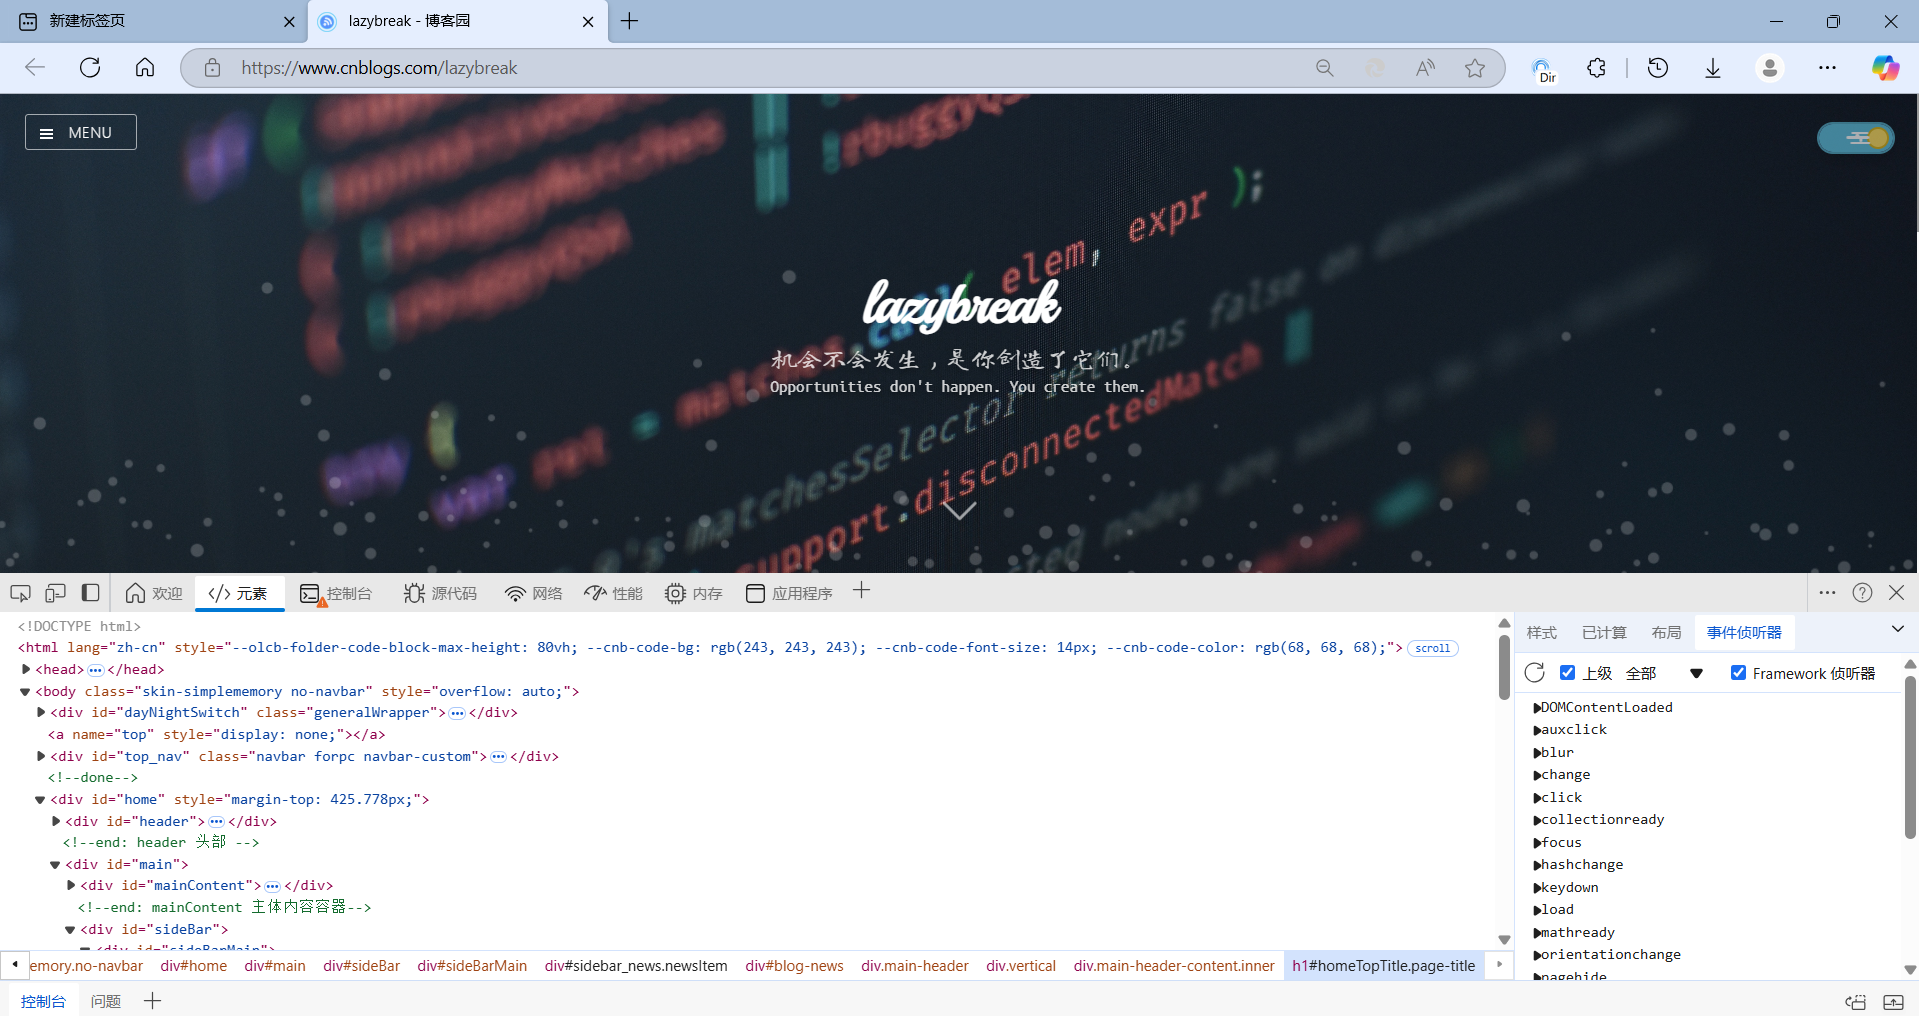Expand the div#top_nav node
Viewport: 1919px width, 1016px height.
click(41, 756)
